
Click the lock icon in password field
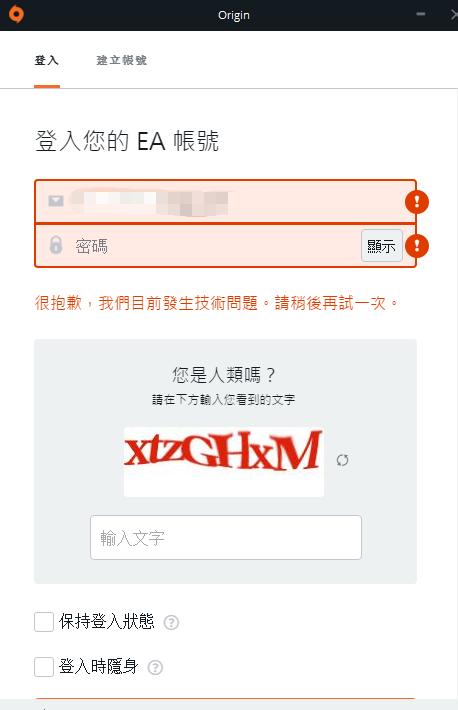tap(56, 245)
